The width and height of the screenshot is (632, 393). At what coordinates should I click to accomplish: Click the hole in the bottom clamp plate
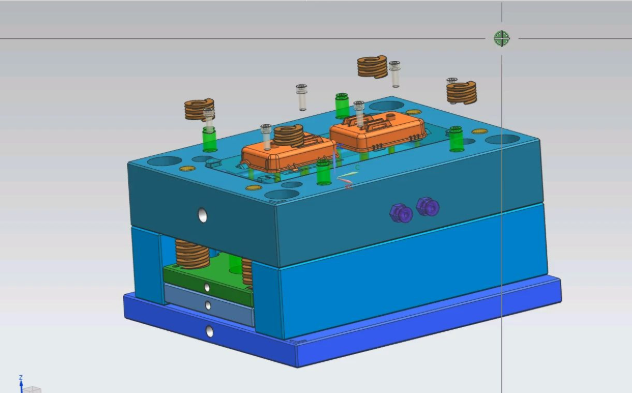(210, 332)
